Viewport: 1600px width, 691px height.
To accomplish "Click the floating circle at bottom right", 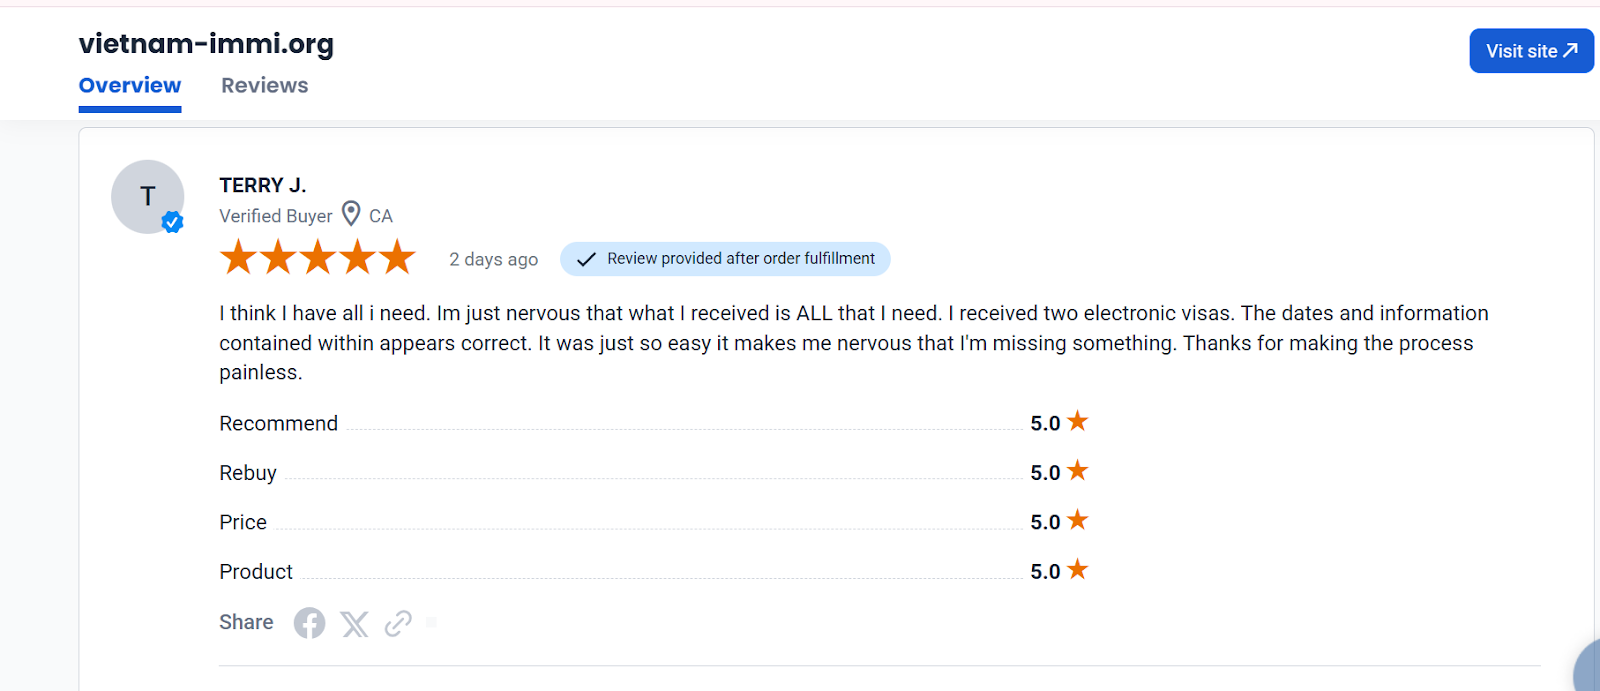I will tap(1588, 668).
